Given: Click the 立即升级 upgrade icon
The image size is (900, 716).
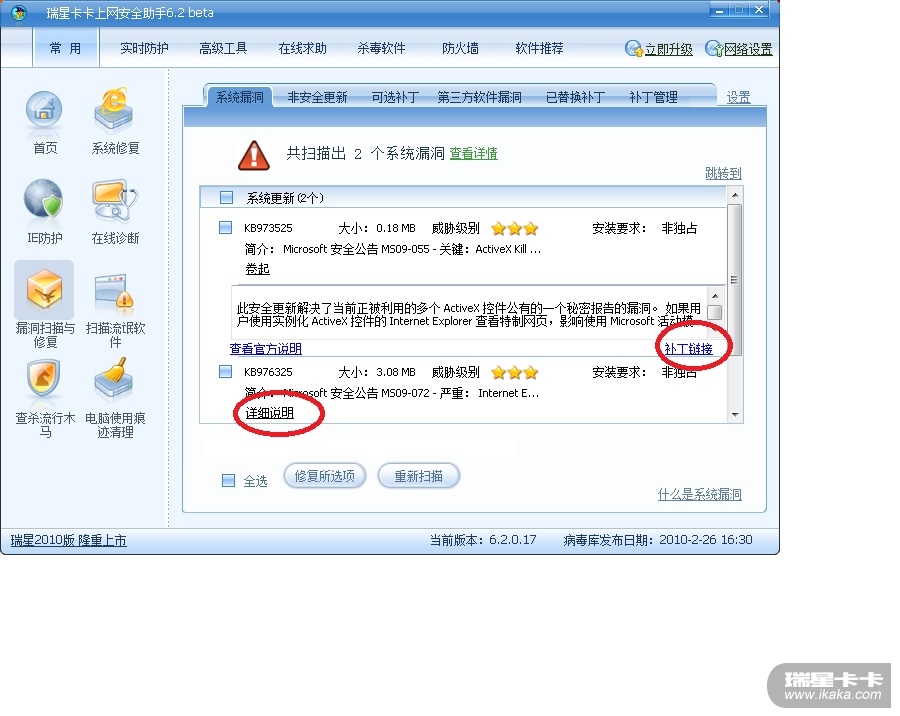Looking at the screenshot, I should [x=634, y=49].
